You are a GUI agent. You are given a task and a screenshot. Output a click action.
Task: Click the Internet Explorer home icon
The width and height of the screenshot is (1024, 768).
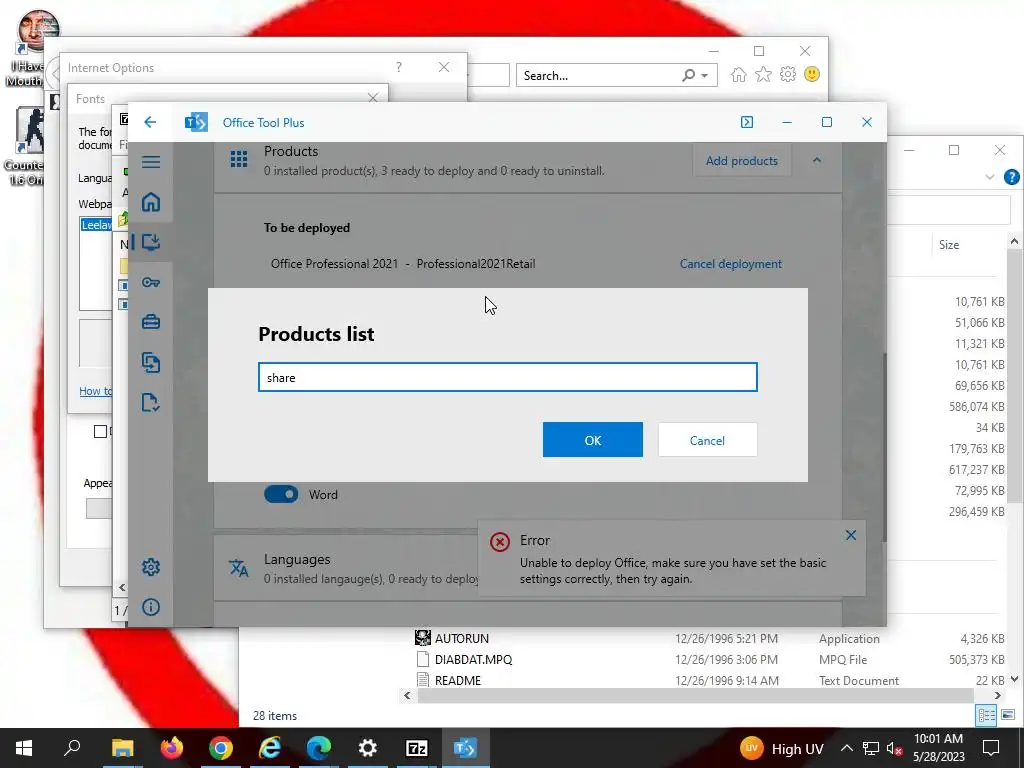click(x=739, y=74)
